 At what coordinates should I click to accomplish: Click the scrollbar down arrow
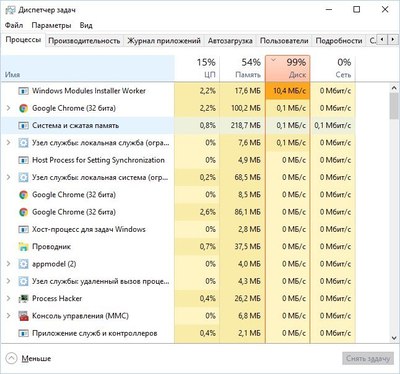click(394, 338)
